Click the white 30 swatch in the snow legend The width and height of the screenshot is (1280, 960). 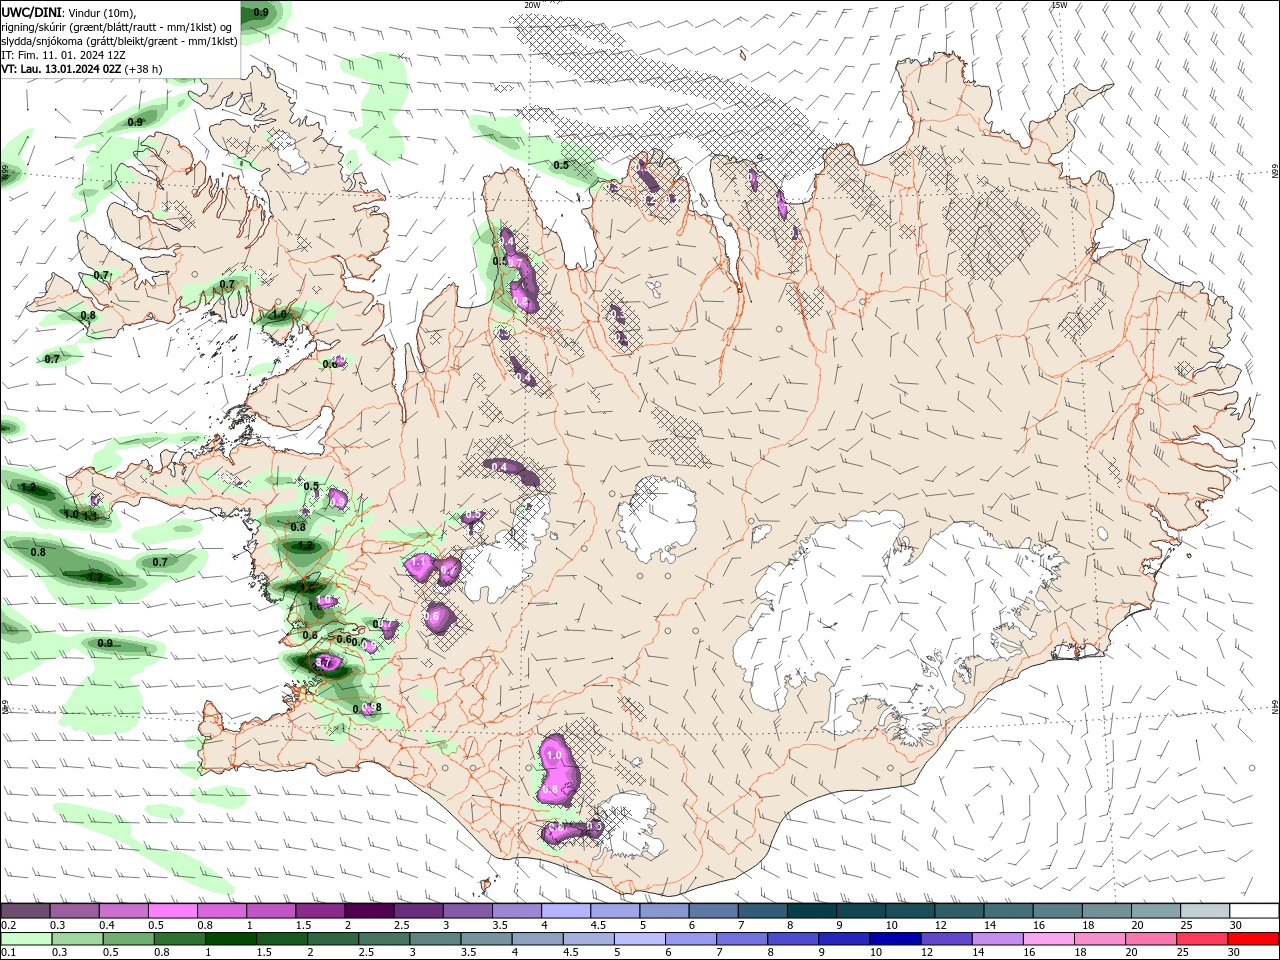1254,911
